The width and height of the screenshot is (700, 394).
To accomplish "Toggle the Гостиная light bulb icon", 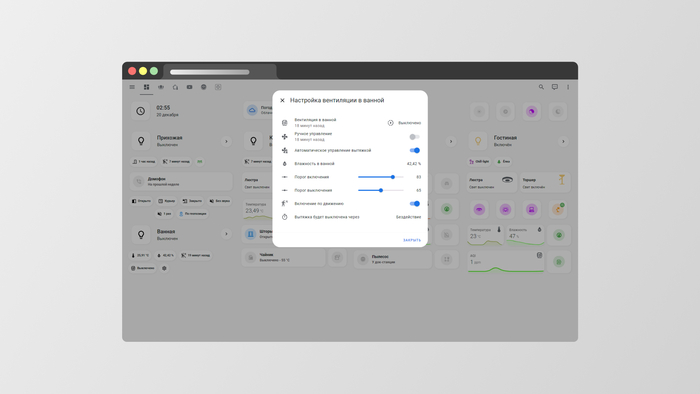I will coord(478,141).
